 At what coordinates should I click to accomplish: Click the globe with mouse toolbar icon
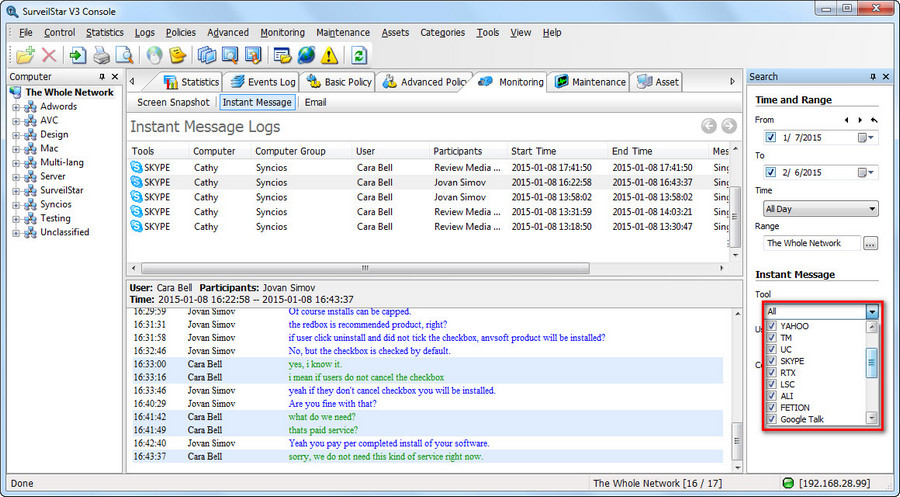[x=154, y=55]
